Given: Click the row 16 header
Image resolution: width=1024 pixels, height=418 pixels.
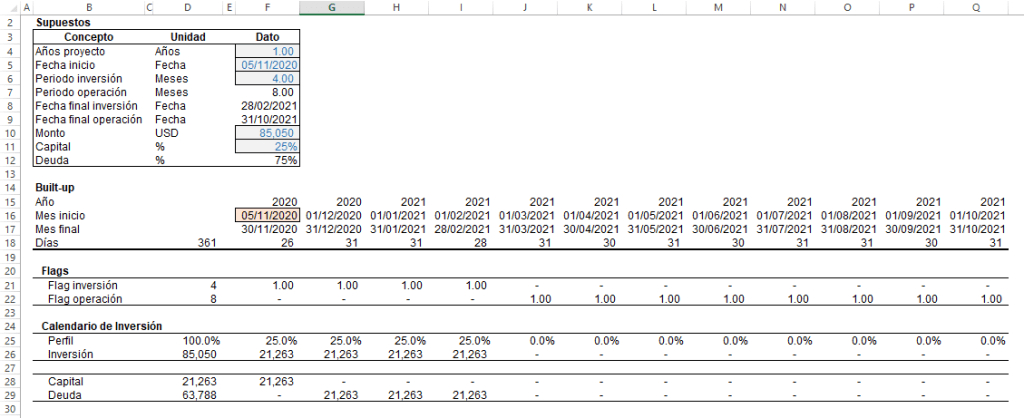Looking at the screenshot, I should point(10,215).
